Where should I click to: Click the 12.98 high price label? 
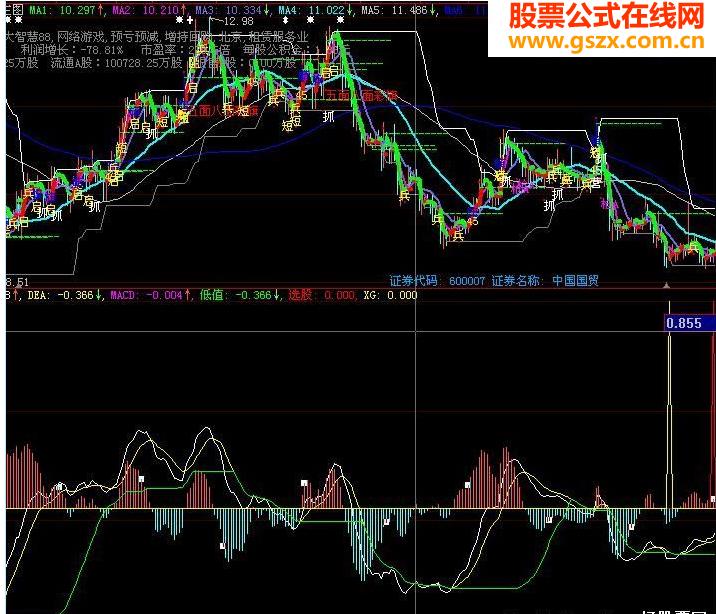[x=238, y=21]
